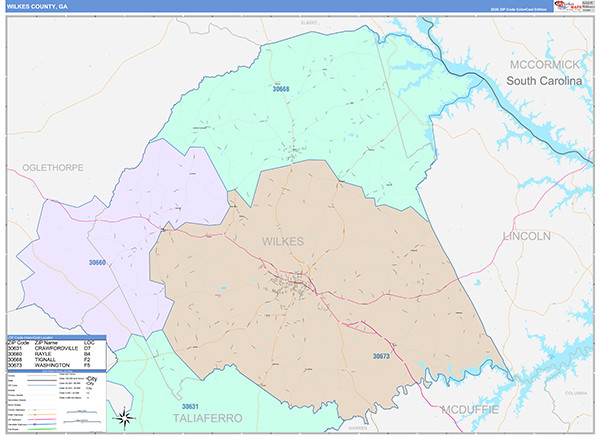The width and height of the screenshot is (600, 435).
Task: Click the 30673 cell in the ZIP index
Action: pos(15,365)
